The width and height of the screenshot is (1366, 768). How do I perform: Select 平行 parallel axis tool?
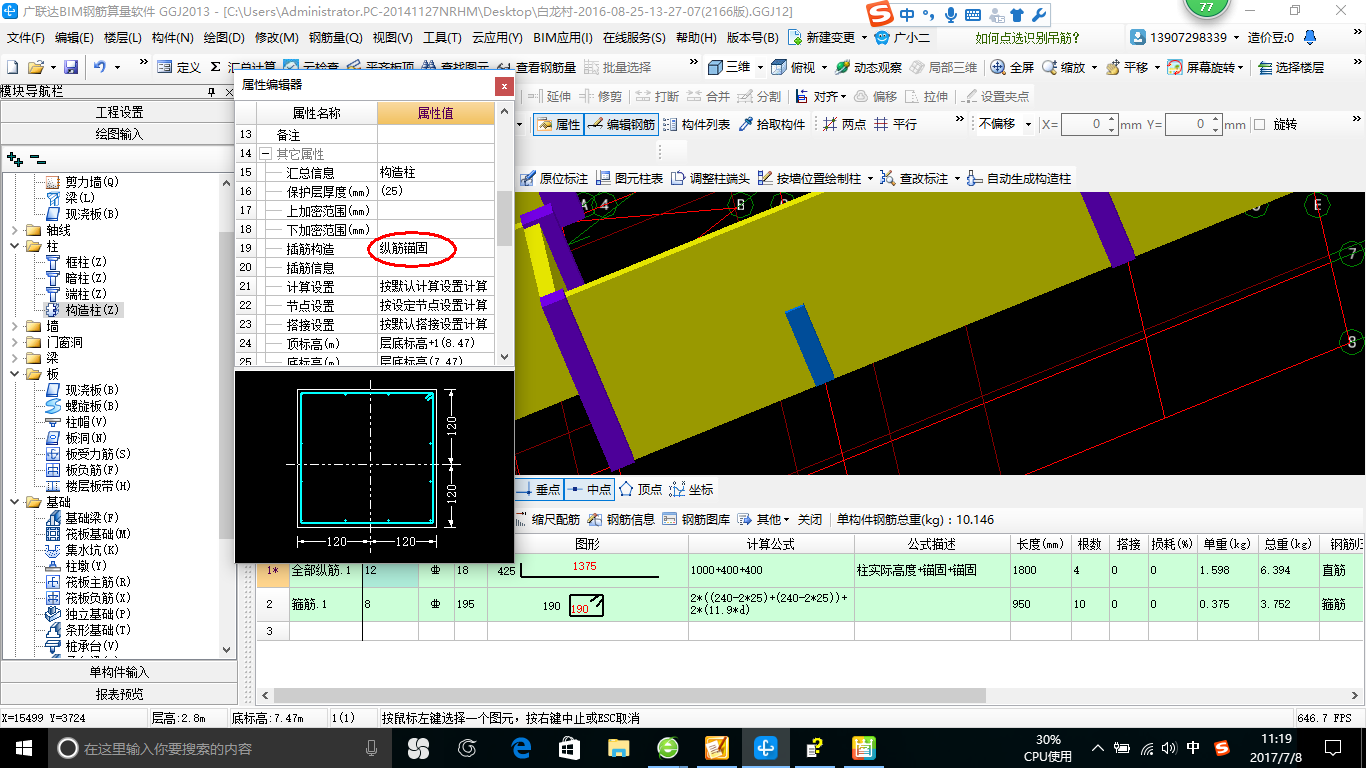(x=895, y=124)
